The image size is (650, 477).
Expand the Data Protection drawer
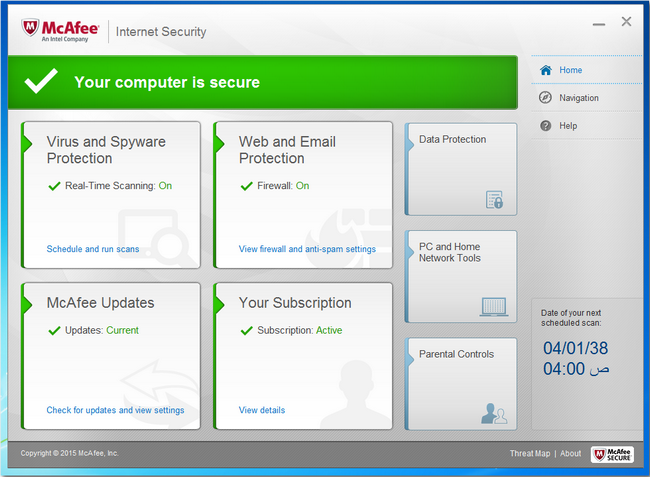coord(461,169)
